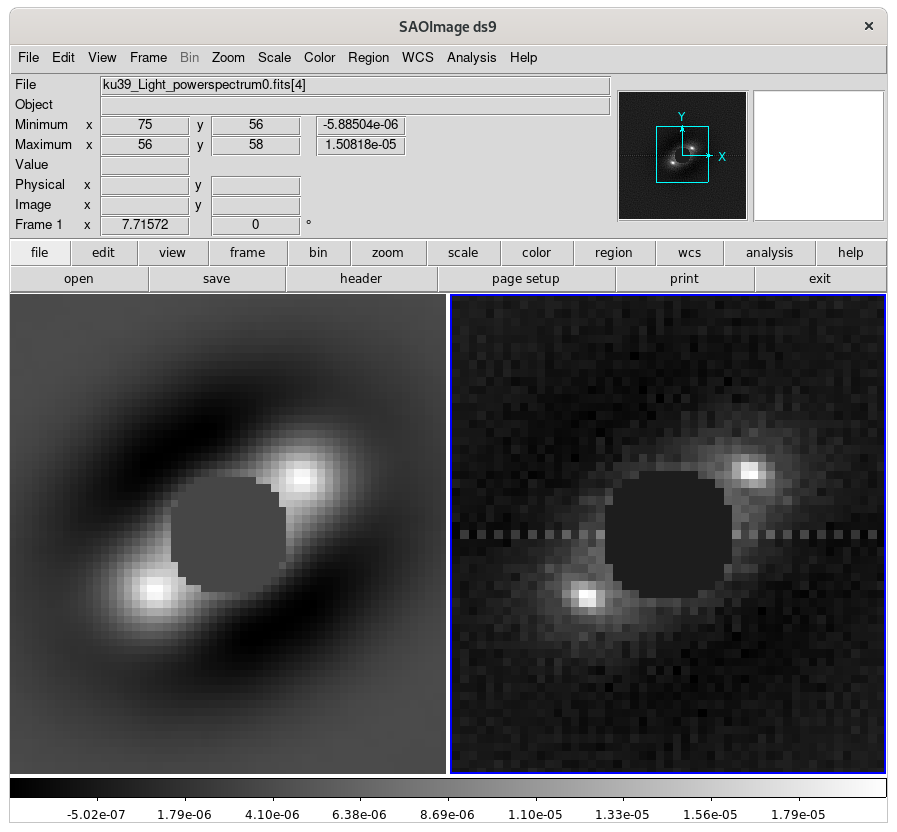Image resolution: width=897 pixels, height=832 pixels.
Task: Open the Analysis menu
Action: pos(469,57)
